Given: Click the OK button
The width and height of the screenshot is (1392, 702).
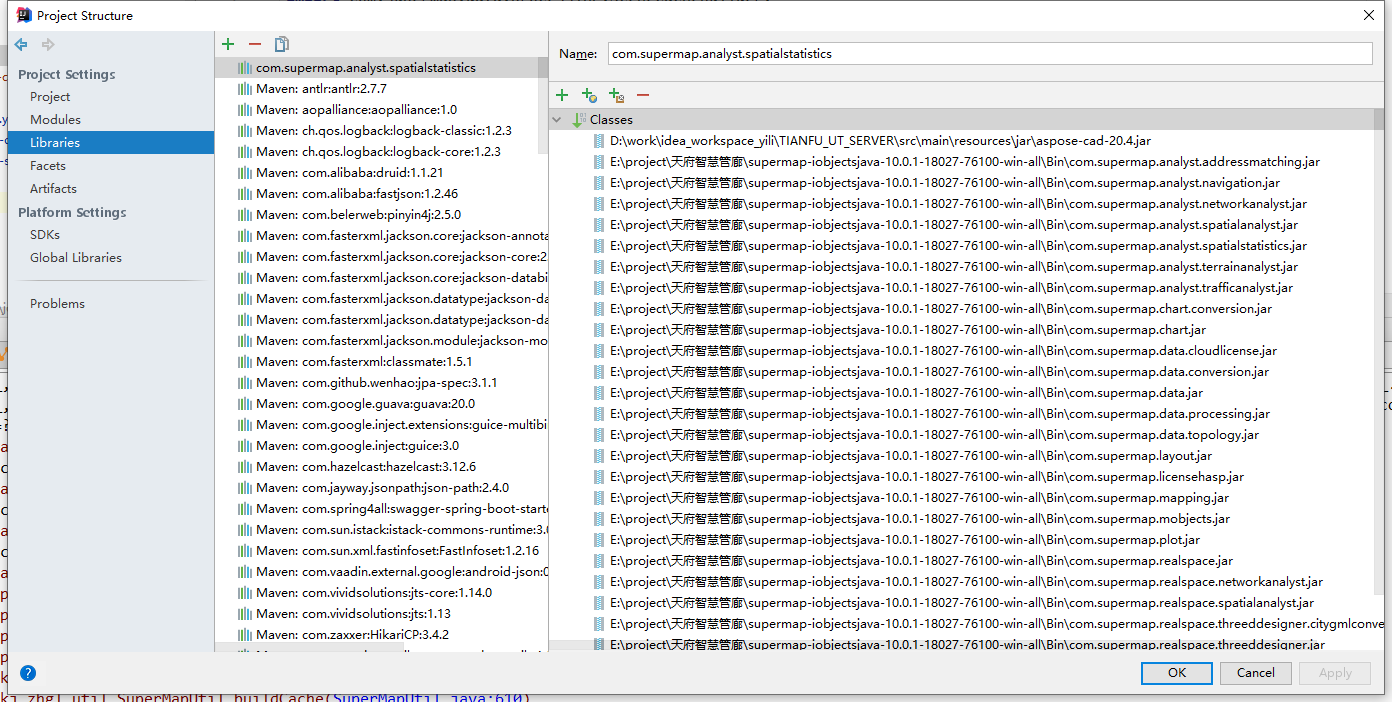Looking at the screenshot, I should [1177, 673].
